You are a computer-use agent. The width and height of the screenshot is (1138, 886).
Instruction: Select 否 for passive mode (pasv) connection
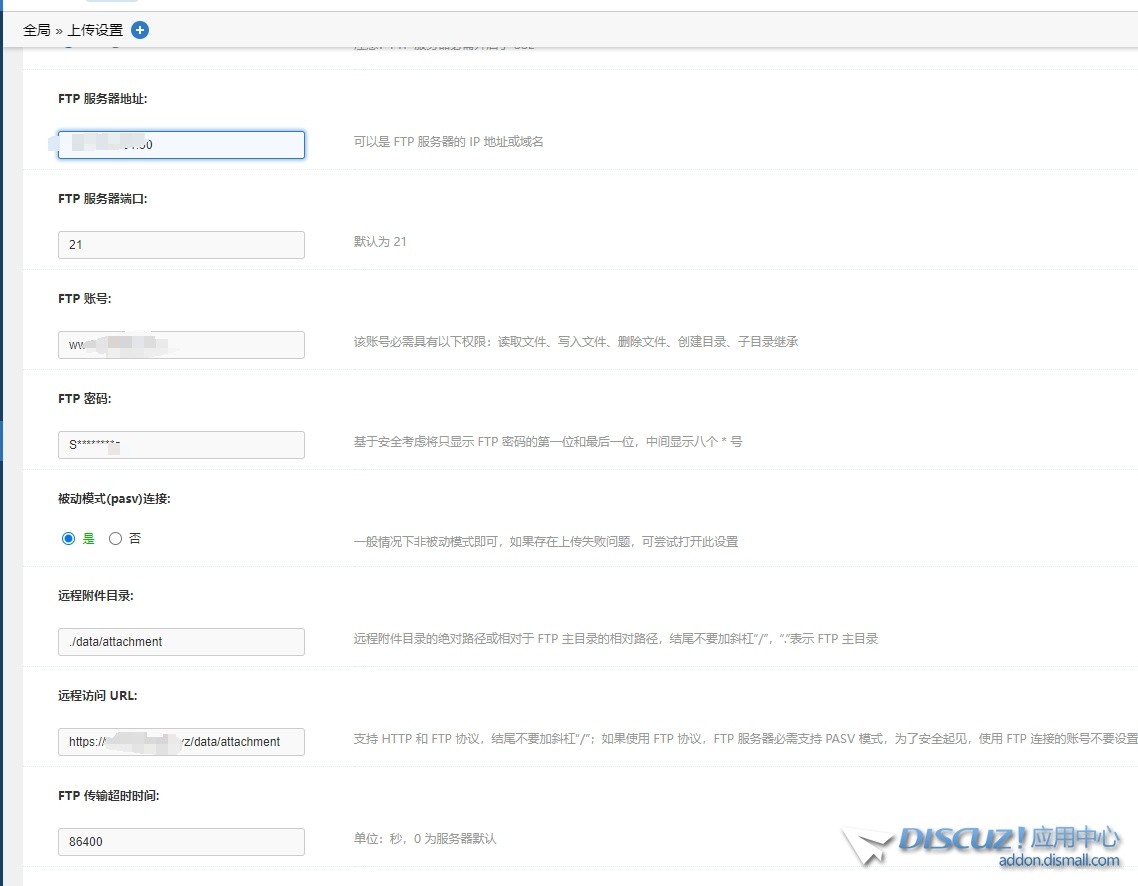point(115,538)
